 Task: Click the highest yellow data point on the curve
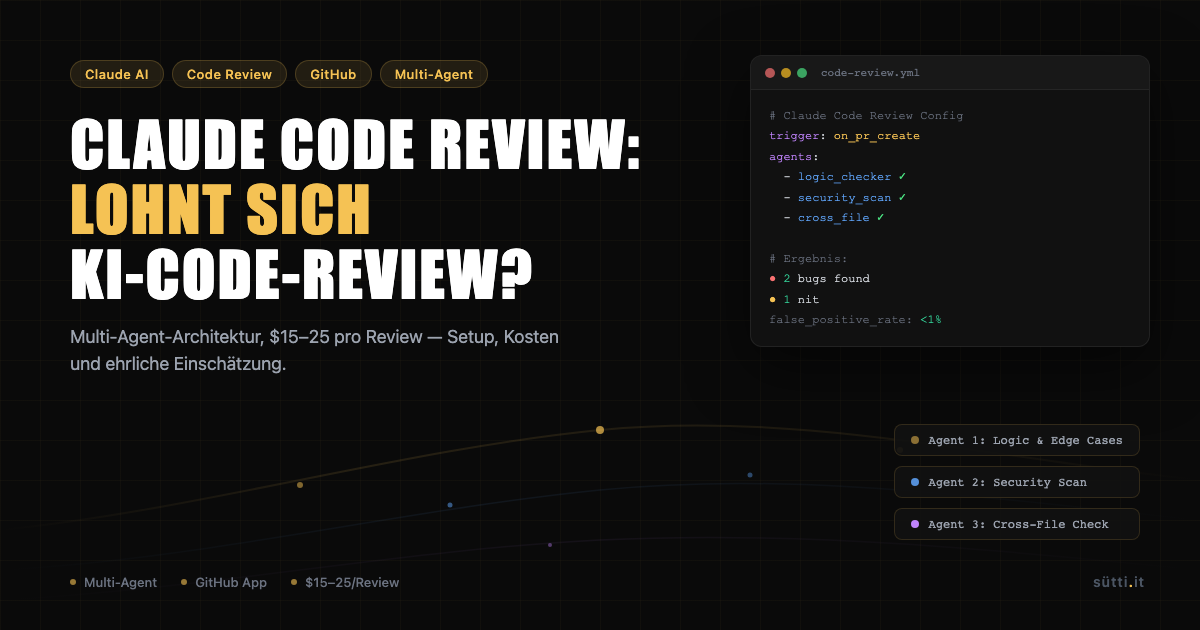pos(600,430)
